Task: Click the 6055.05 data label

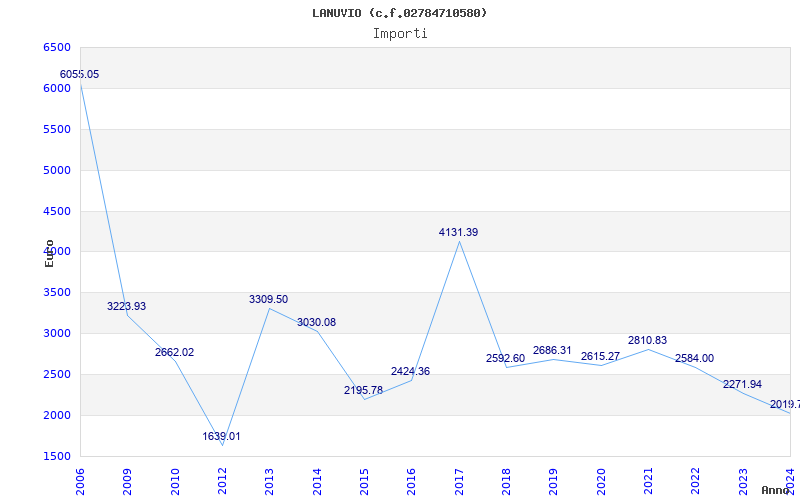Action: (x=80, y=74)
